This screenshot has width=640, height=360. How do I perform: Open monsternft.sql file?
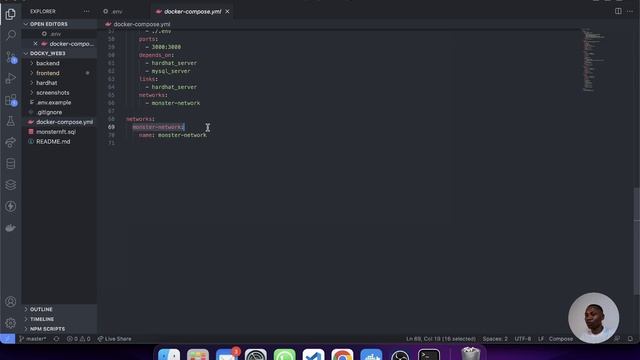[59, 132]
